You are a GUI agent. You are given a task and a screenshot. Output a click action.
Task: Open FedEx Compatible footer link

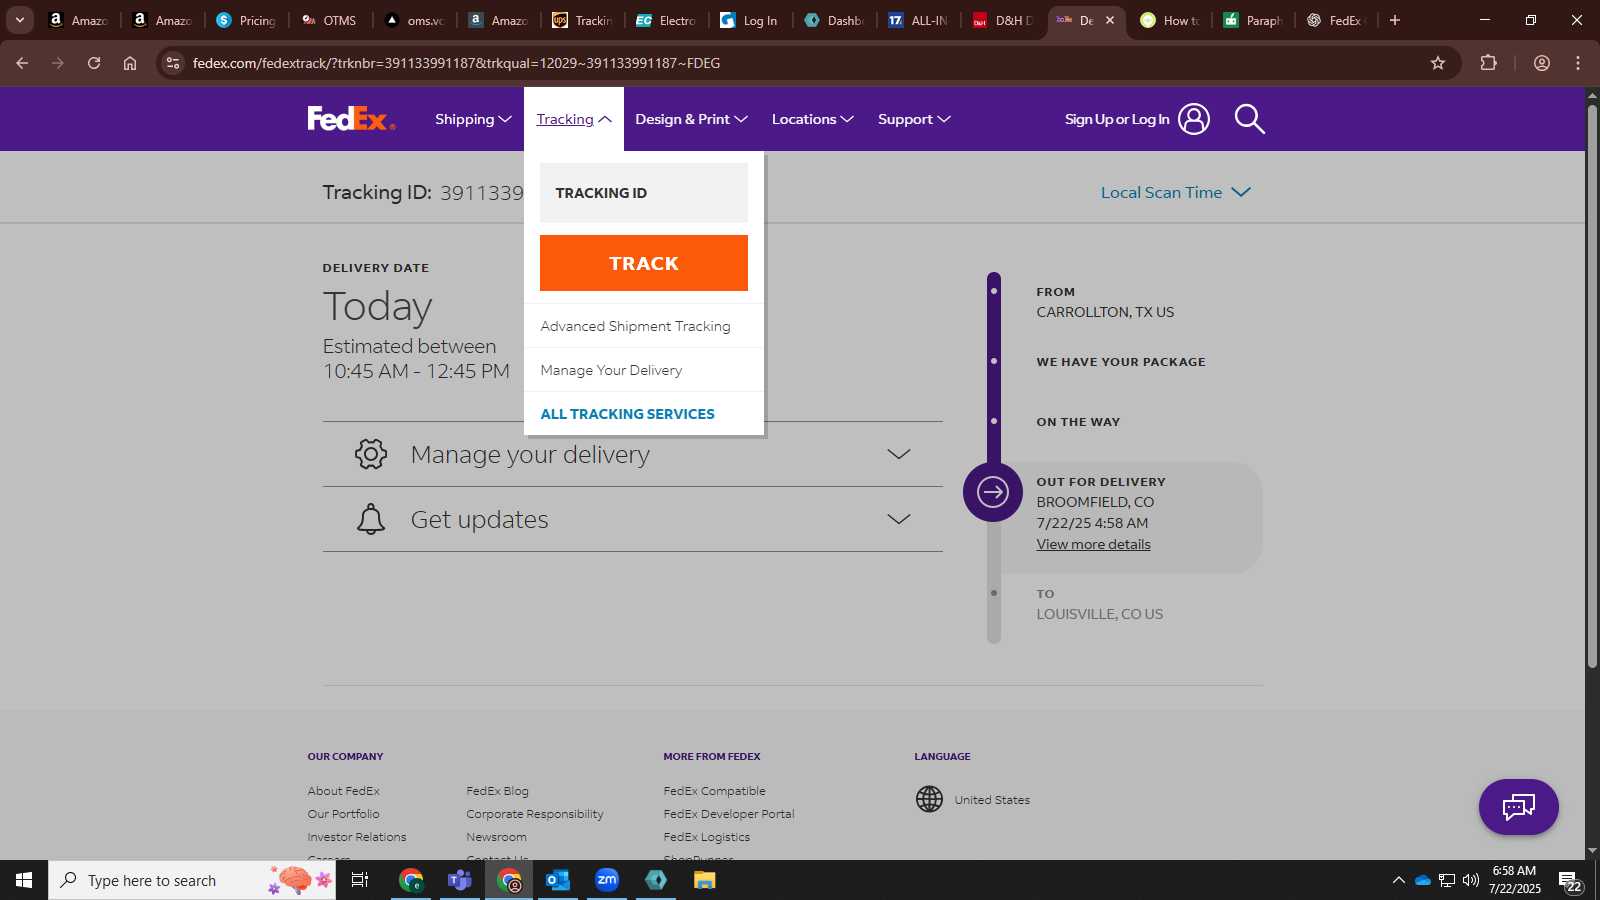click(x=714, y=791)
